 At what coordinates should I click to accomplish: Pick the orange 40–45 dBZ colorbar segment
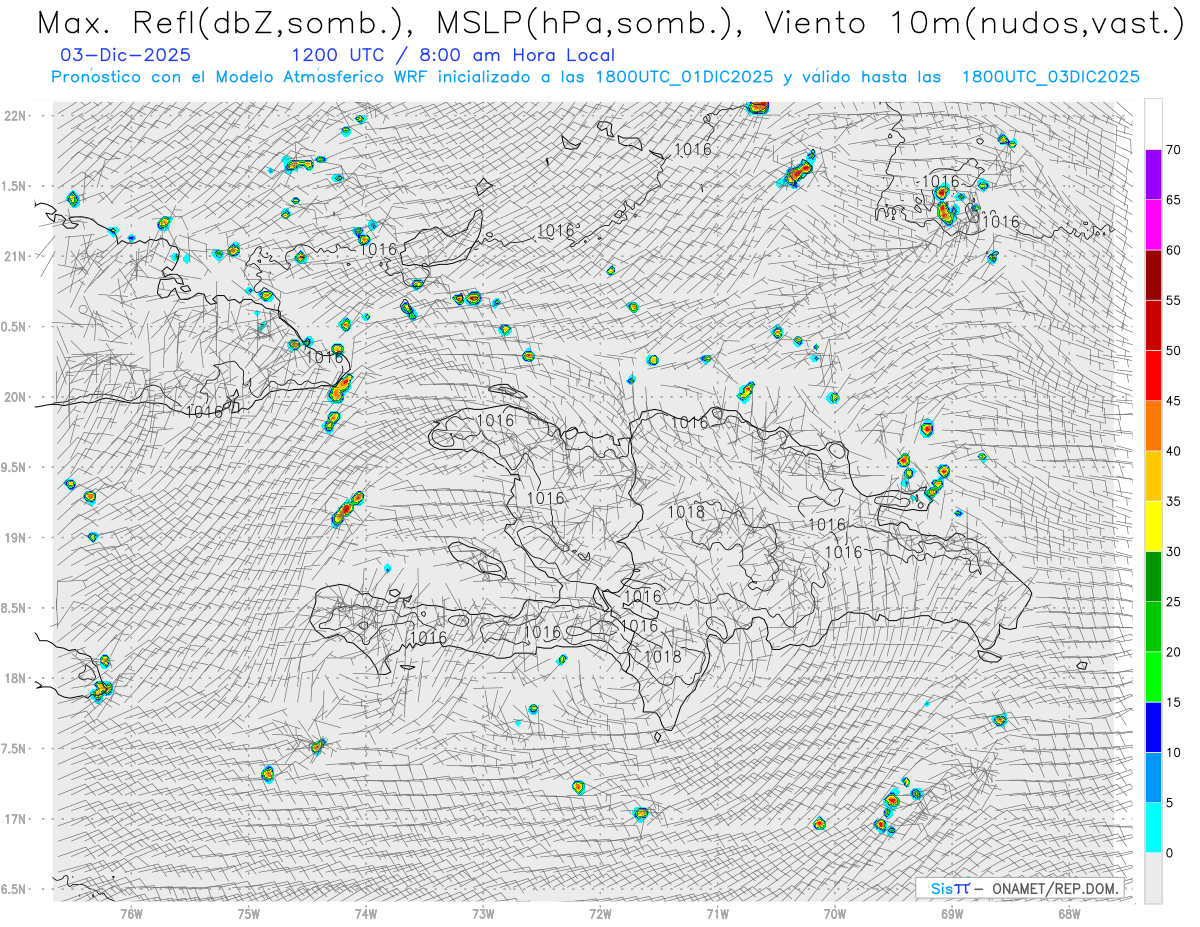click(1153, 426)
